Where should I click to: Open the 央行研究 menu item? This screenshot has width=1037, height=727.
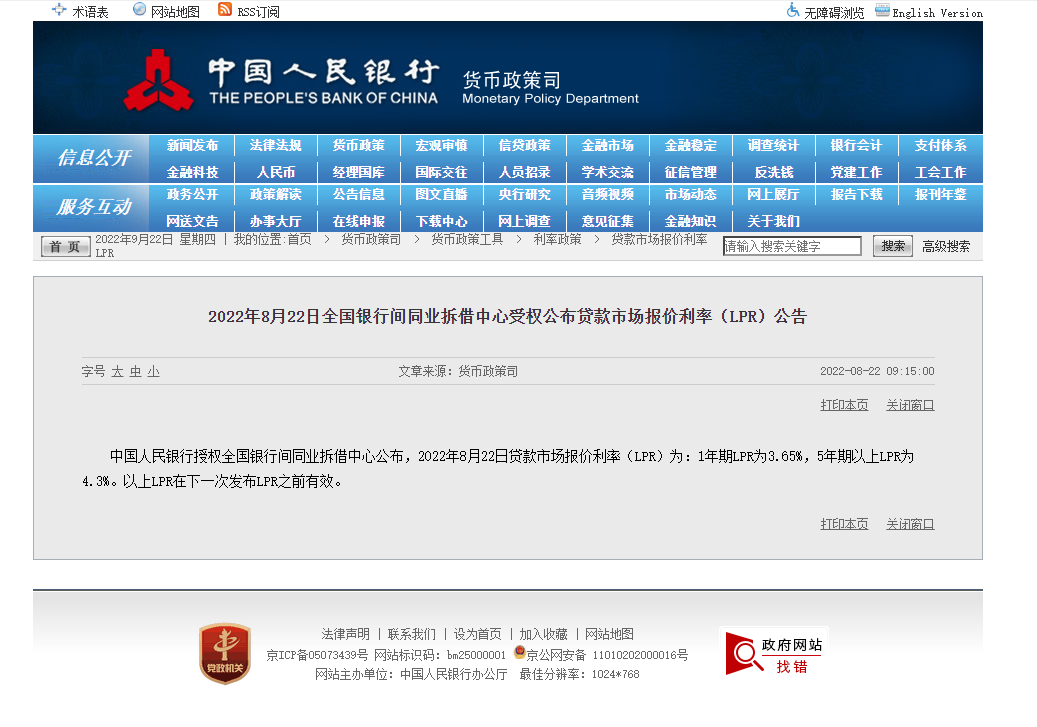524,194
